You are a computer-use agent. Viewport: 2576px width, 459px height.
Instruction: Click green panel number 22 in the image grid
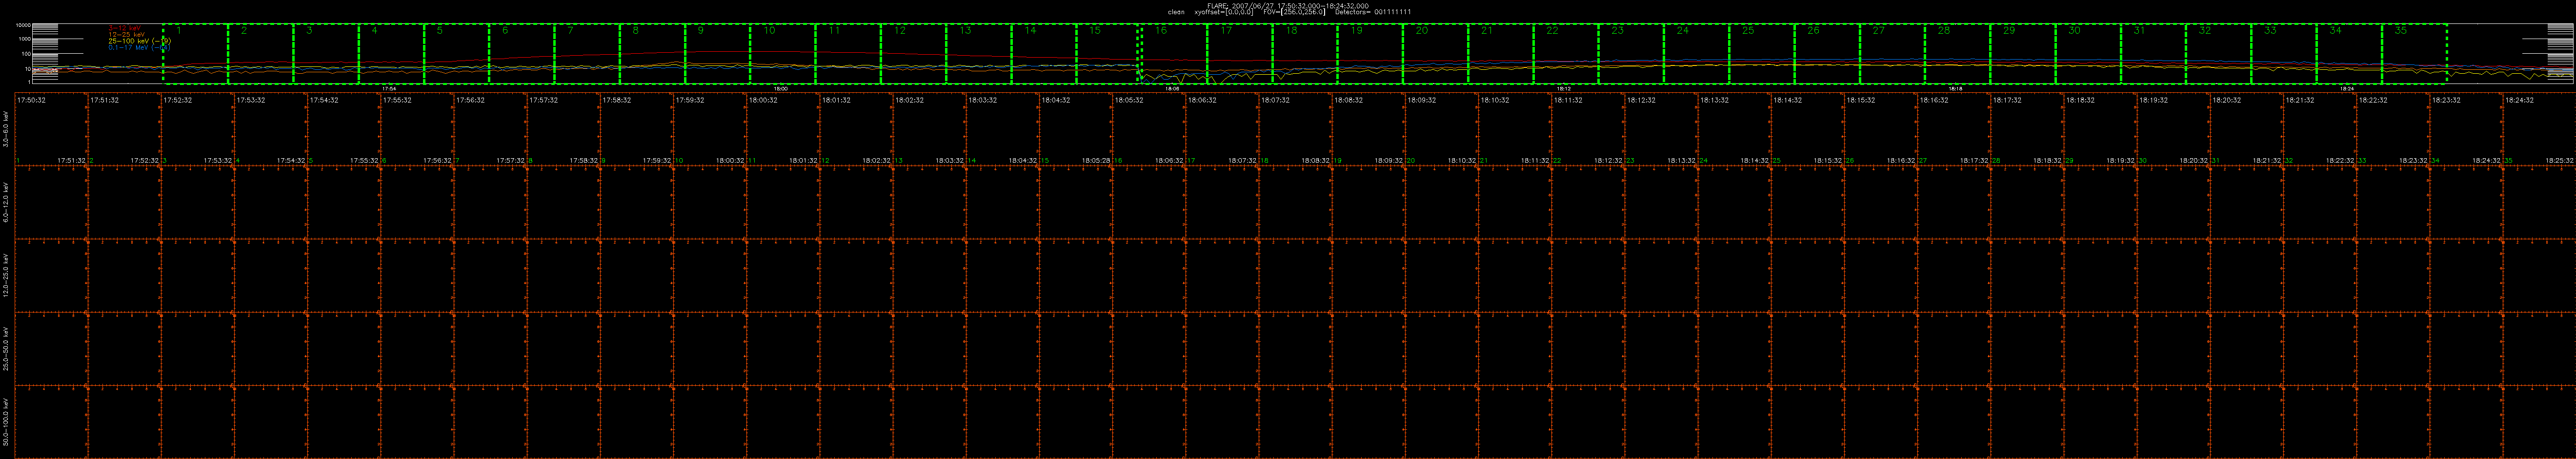tap(1557, 160)
